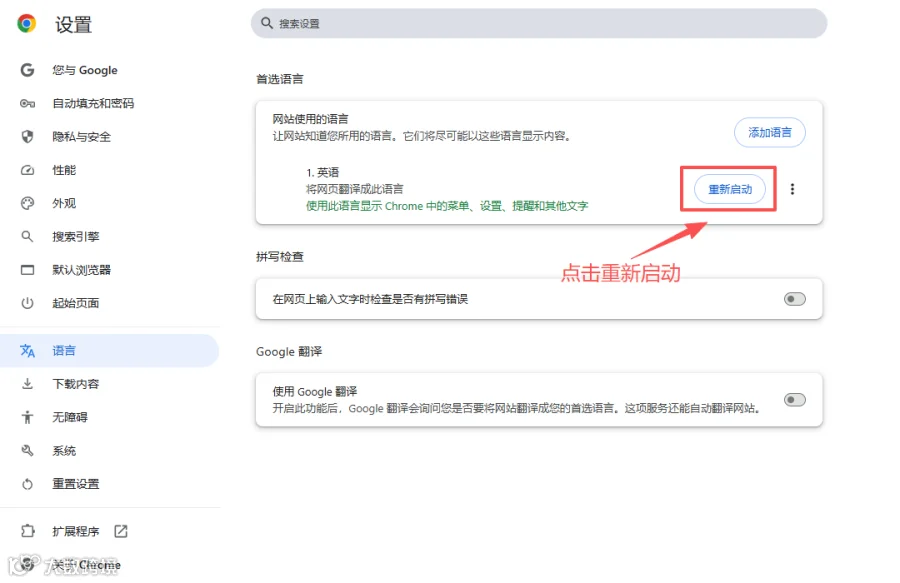
Task: Click the external link icon next to 扩展程序
Action: [x=121, y=531]
